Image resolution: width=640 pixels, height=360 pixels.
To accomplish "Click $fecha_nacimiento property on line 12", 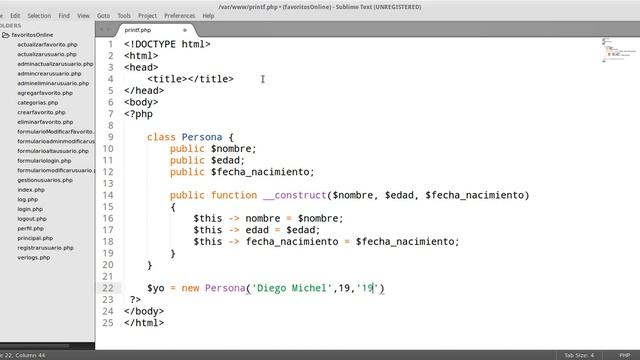I will [262, 172].
